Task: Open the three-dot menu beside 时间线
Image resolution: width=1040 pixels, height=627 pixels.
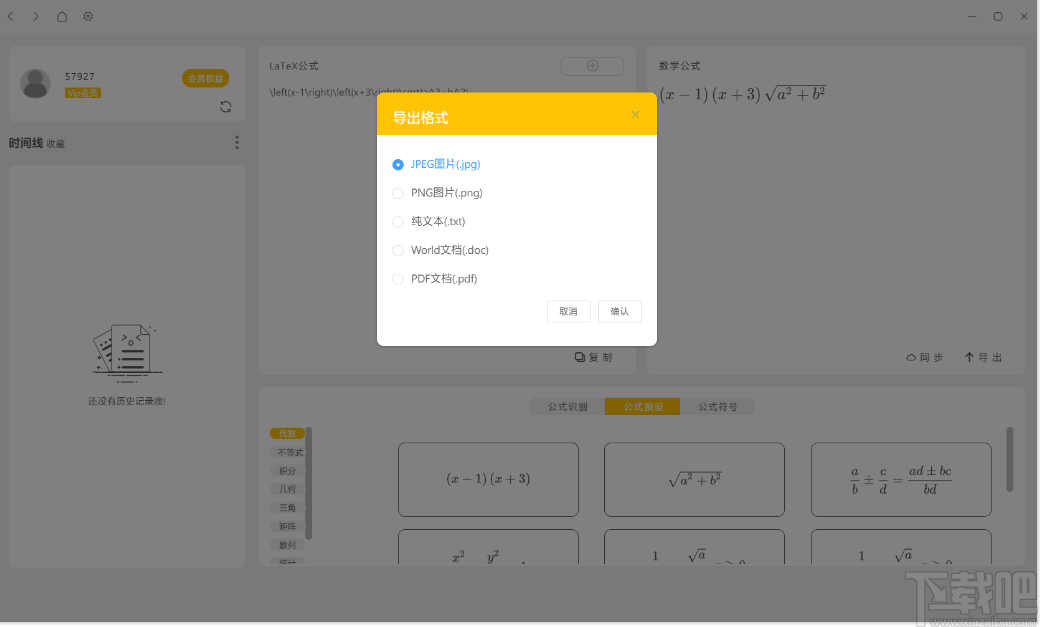Action: point(237,142)
